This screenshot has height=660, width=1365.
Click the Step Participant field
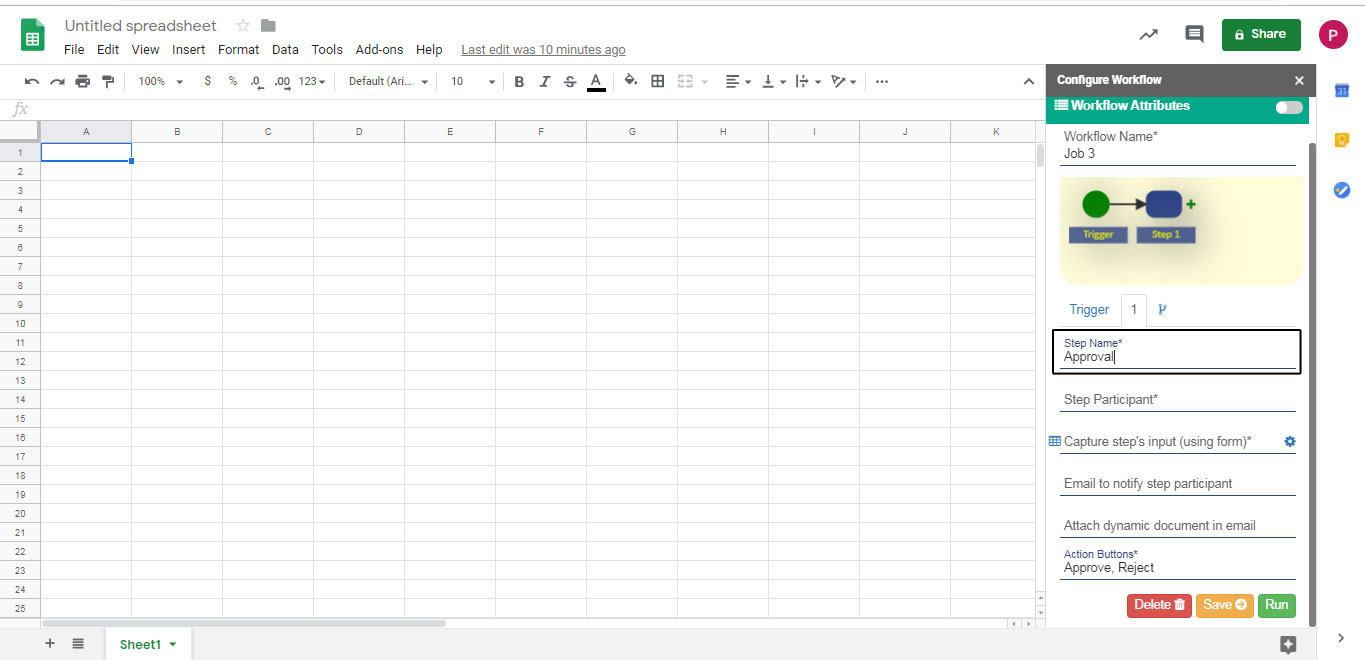pyautogui.click(x=1178, y=399)
